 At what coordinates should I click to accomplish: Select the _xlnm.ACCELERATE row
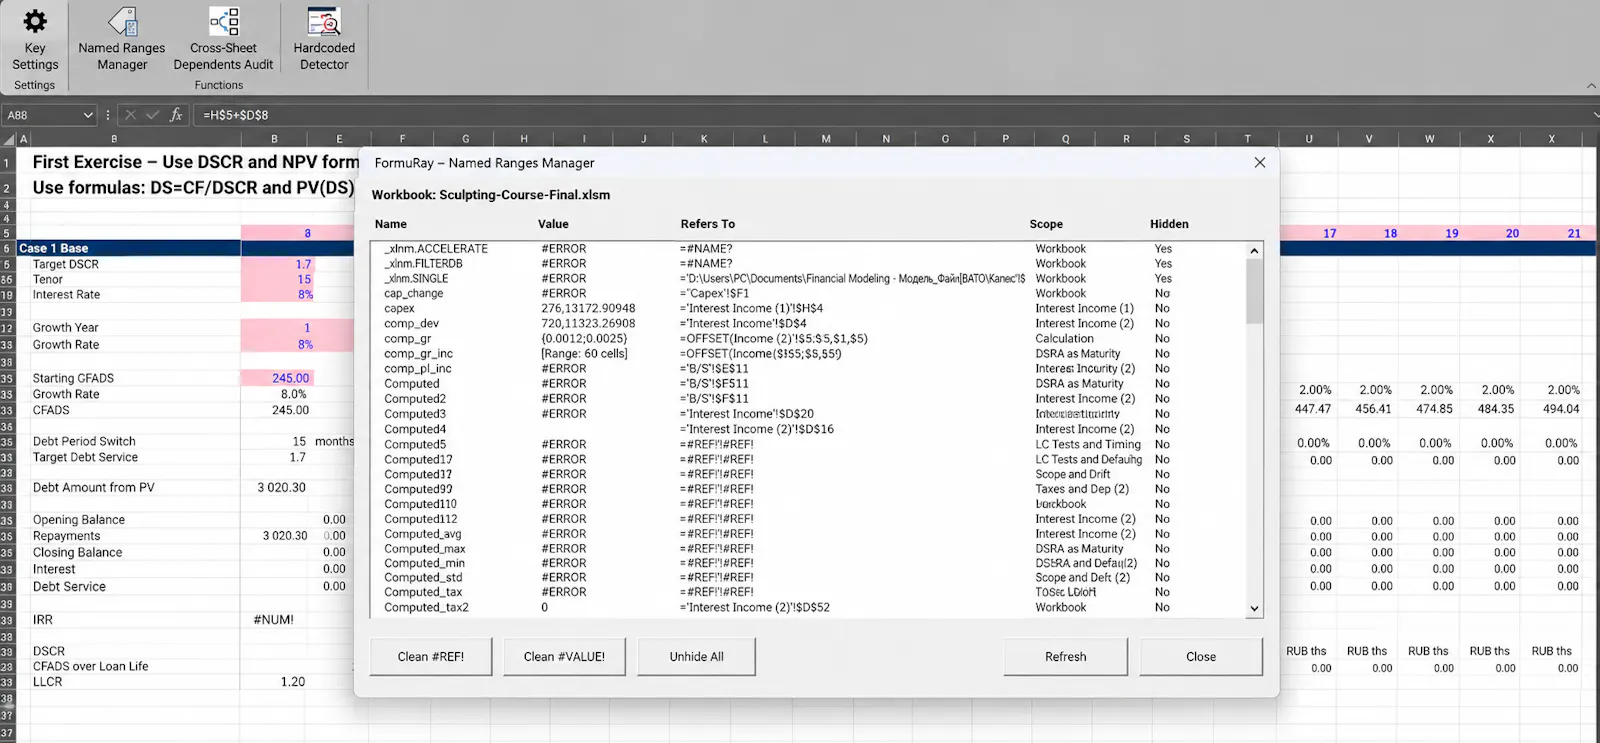(808, 249)
